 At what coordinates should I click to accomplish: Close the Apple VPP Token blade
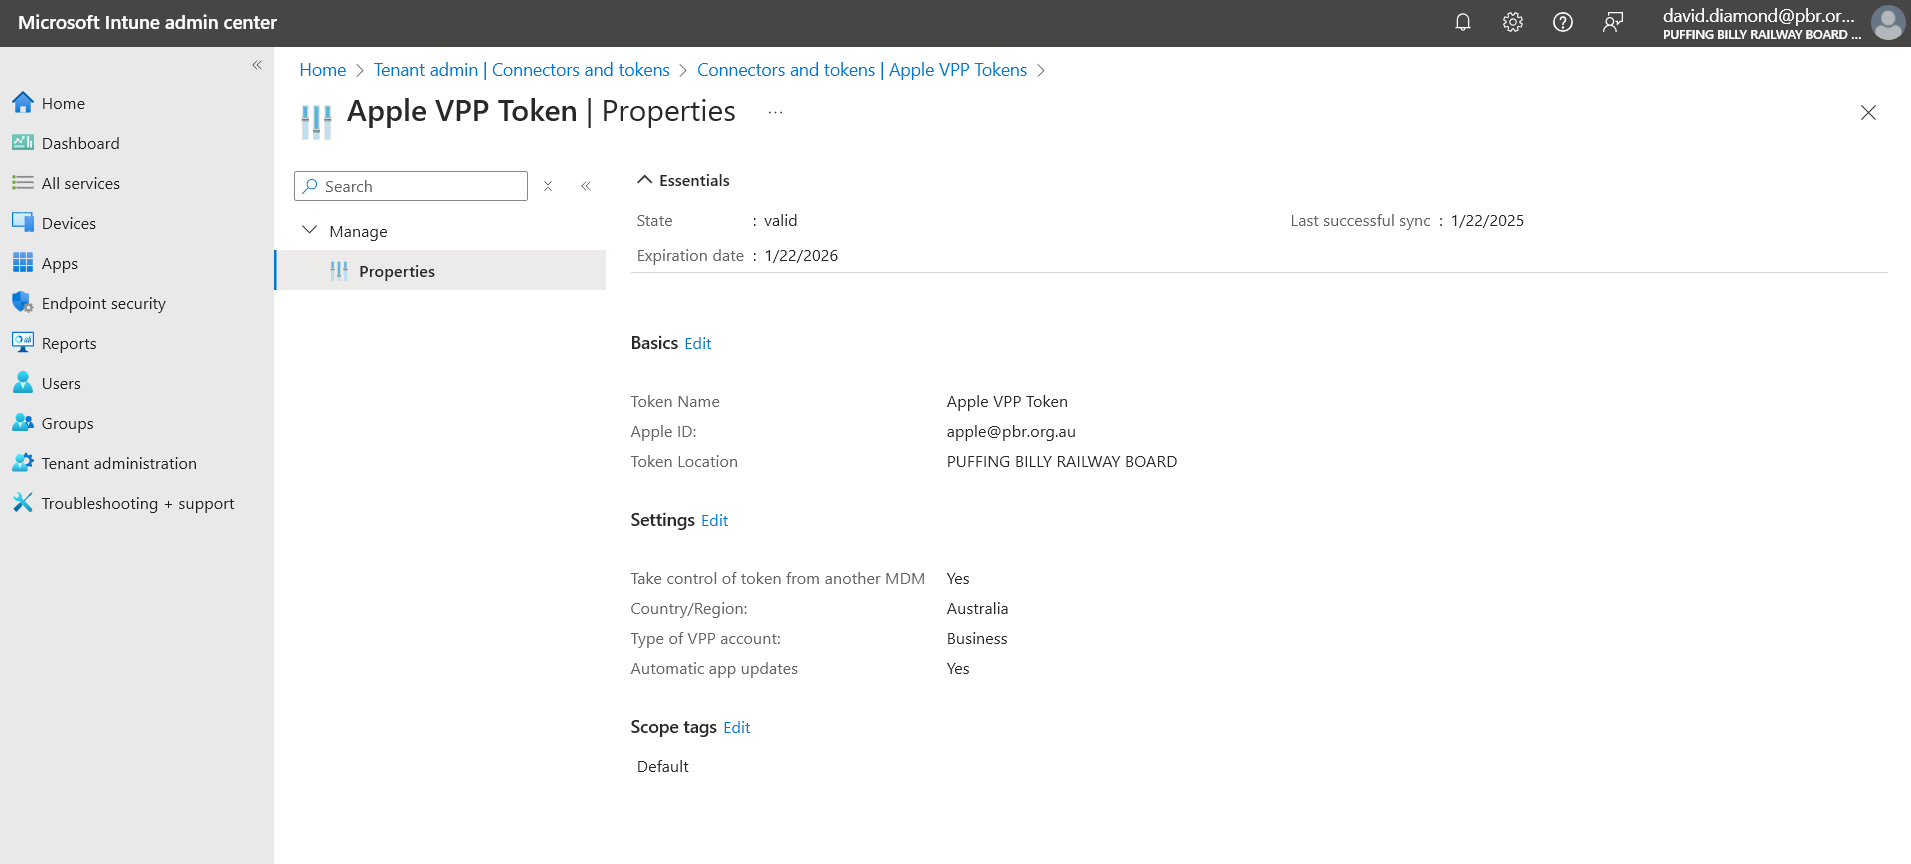coord(1868,112)
